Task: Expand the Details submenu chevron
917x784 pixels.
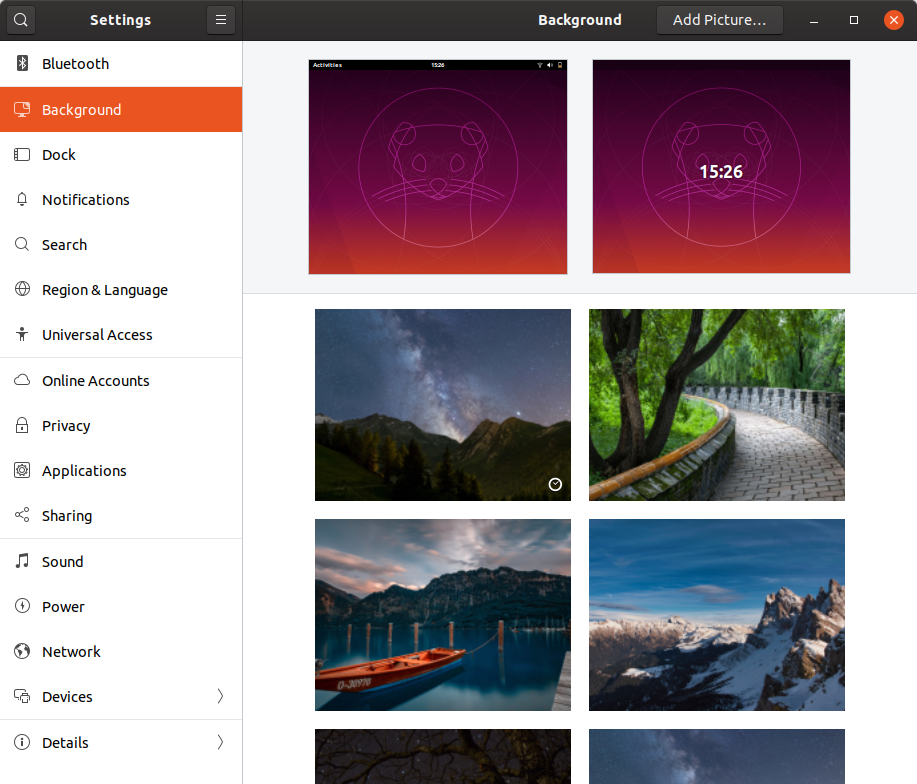Action: coord(220,742)
